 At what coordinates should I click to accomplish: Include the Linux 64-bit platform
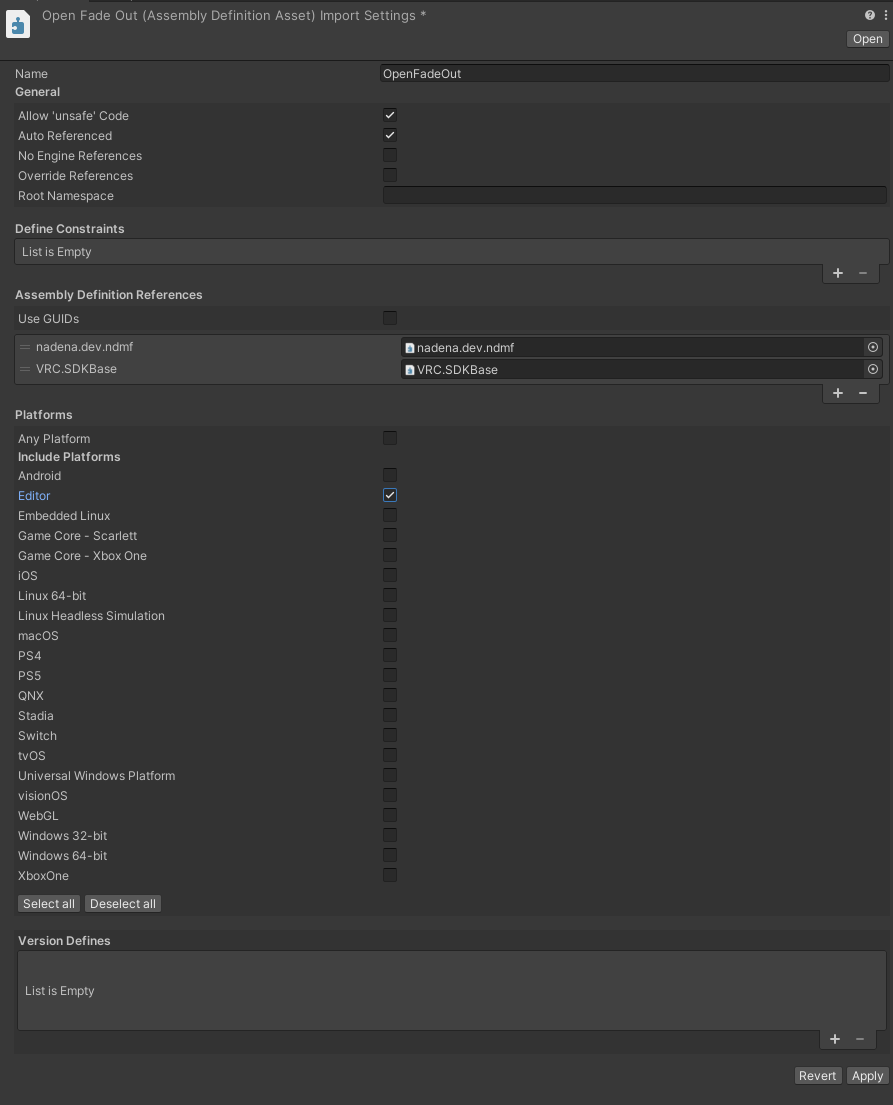[390, 595]
